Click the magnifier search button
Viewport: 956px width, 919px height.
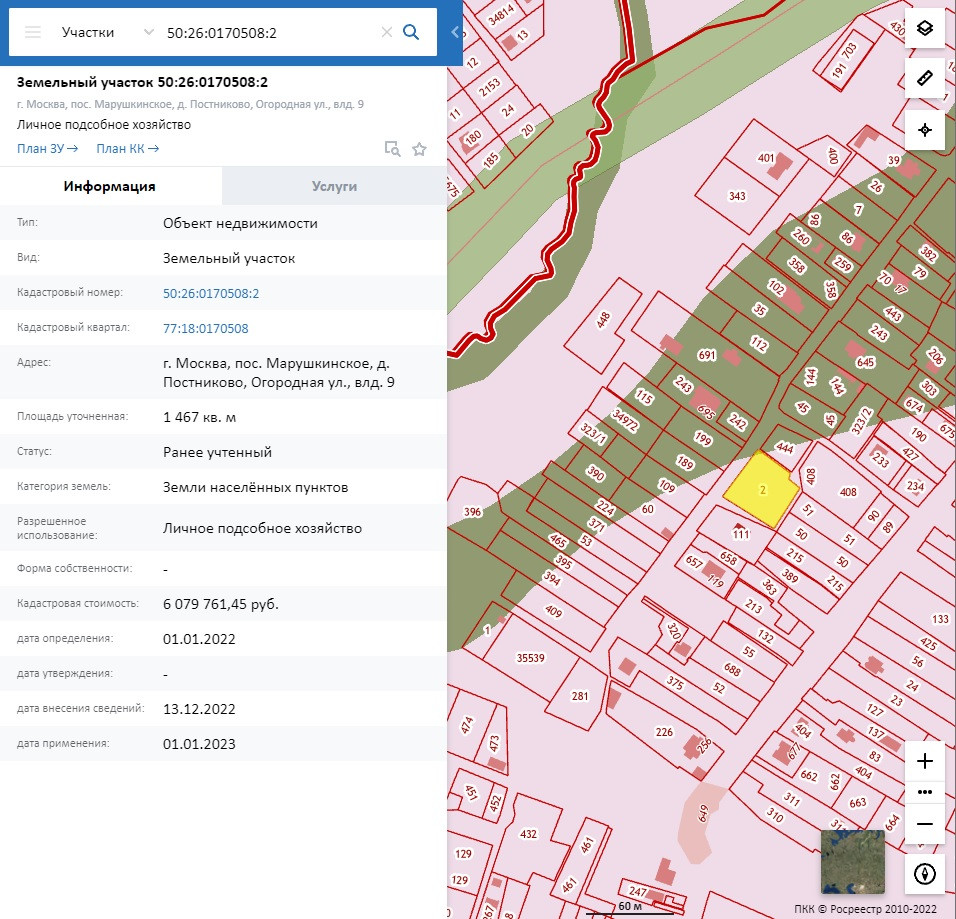pos(411,32)
